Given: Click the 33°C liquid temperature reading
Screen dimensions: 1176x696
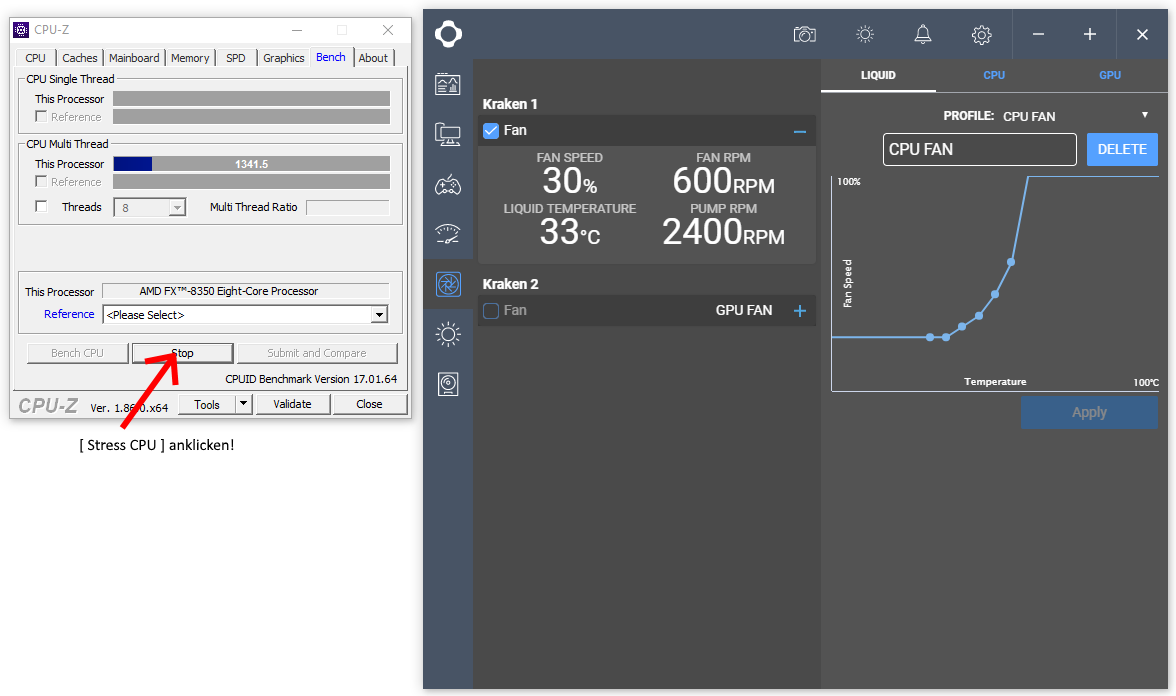Looking at the screenshot, I should coord(570,232).
